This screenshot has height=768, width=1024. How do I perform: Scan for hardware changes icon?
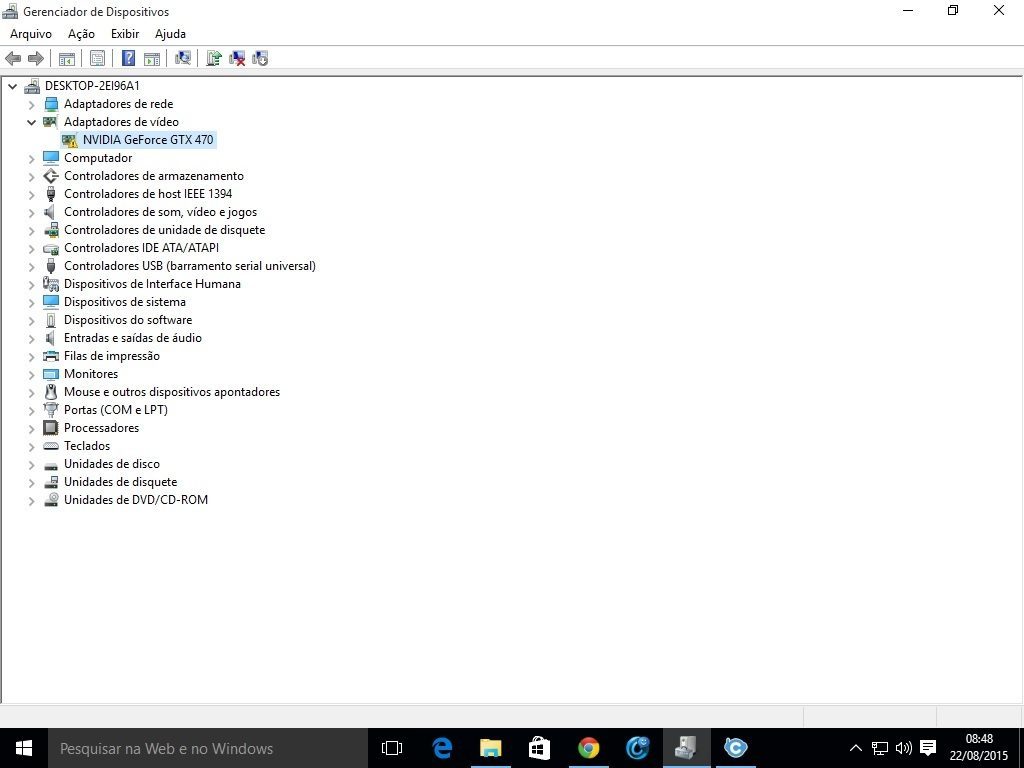[183, 59]
